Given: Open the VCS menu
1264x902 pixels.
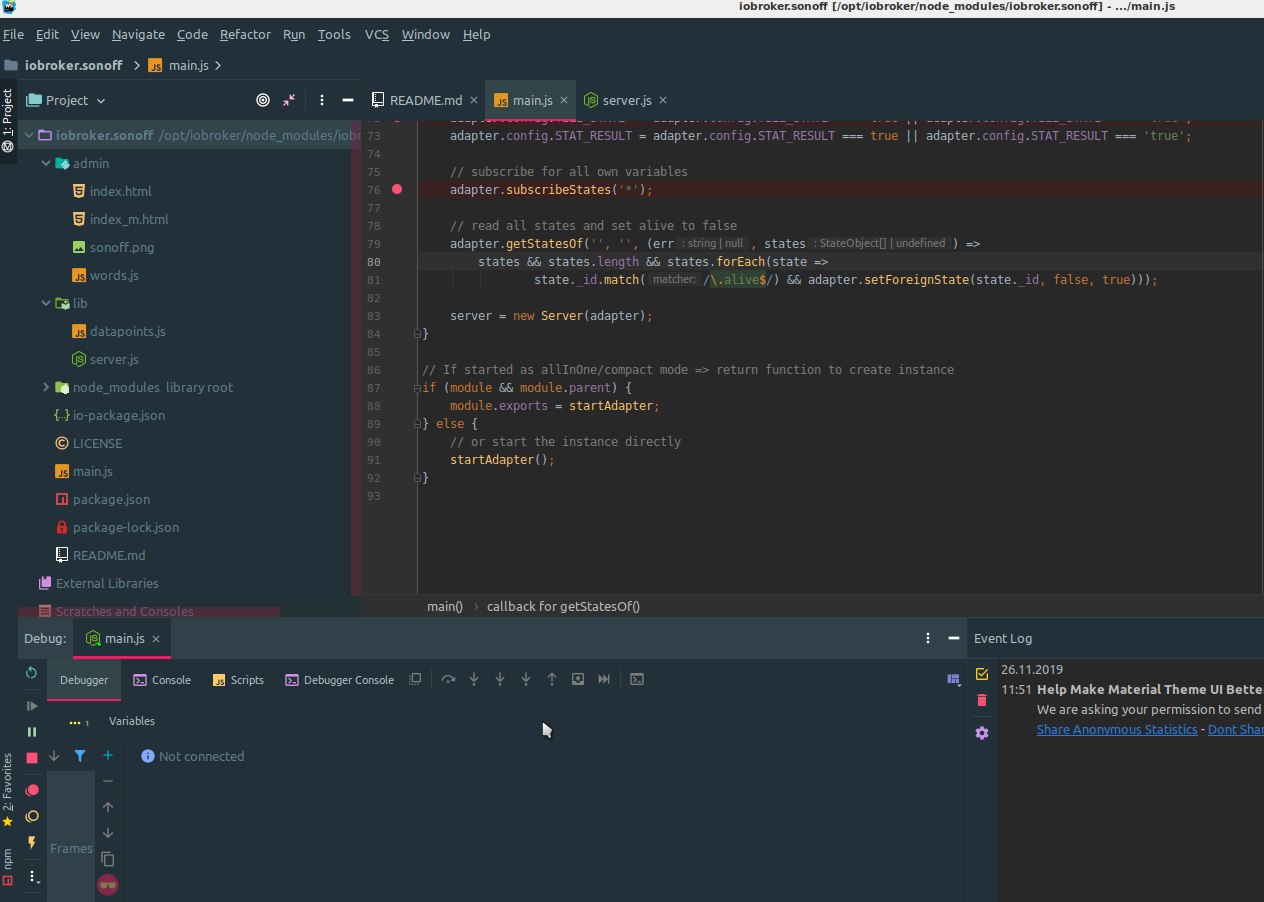Looking at the screenshot, I should (377, 34).
